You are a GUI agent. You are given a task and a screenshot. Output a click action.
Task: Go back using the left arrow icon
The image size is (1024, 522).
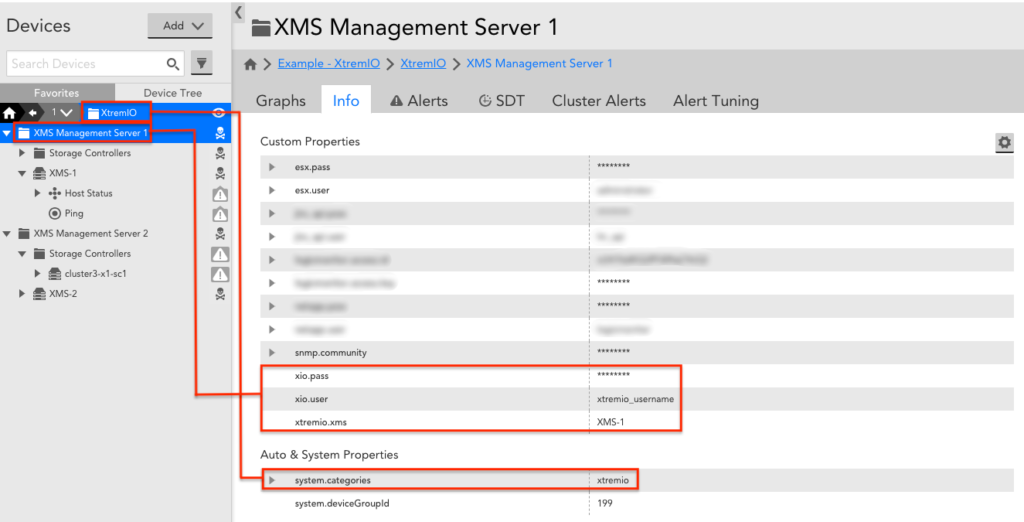(x=31, y=113)
